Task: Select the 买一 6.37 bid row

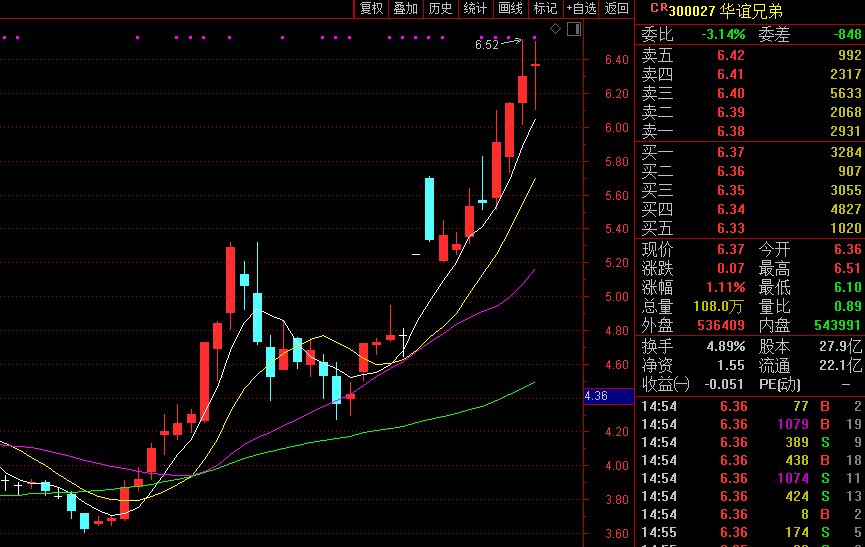Action: pos(750,152)
